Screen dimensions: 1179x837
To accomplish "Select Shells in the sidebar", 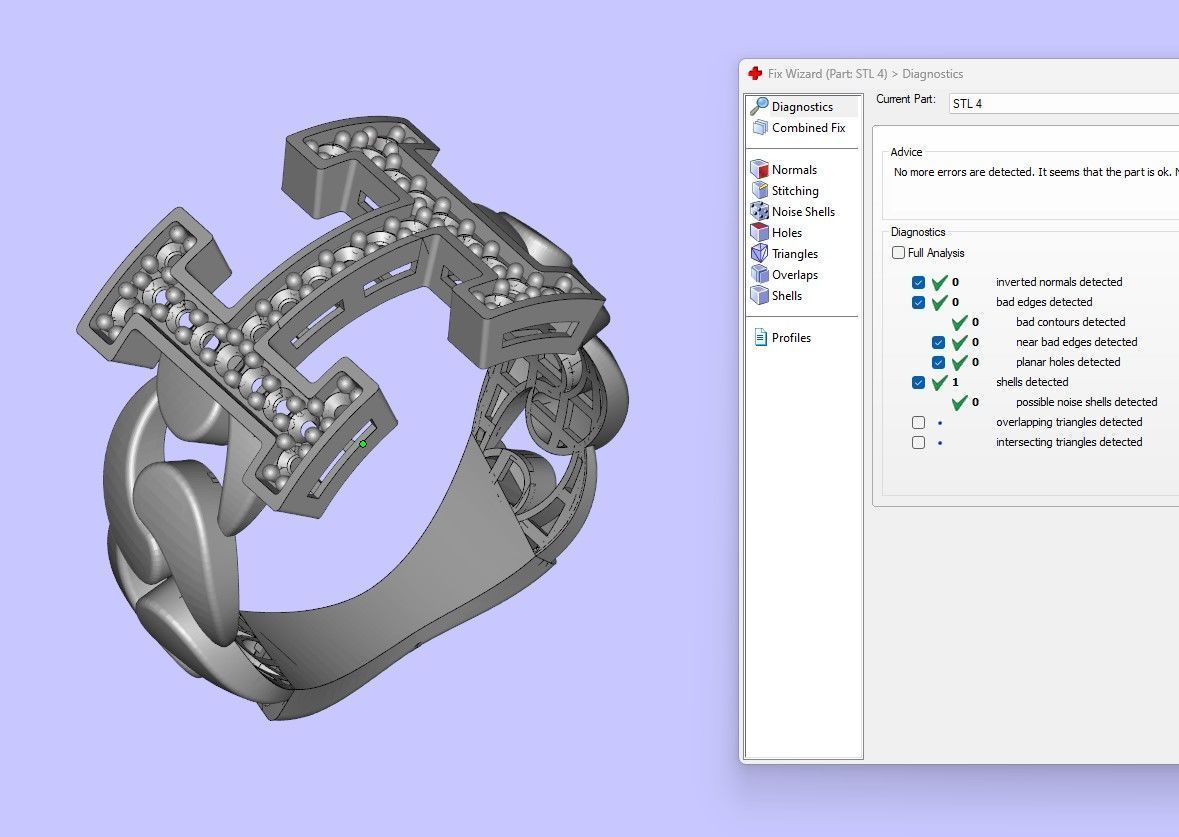I will (x=787, y=296).
